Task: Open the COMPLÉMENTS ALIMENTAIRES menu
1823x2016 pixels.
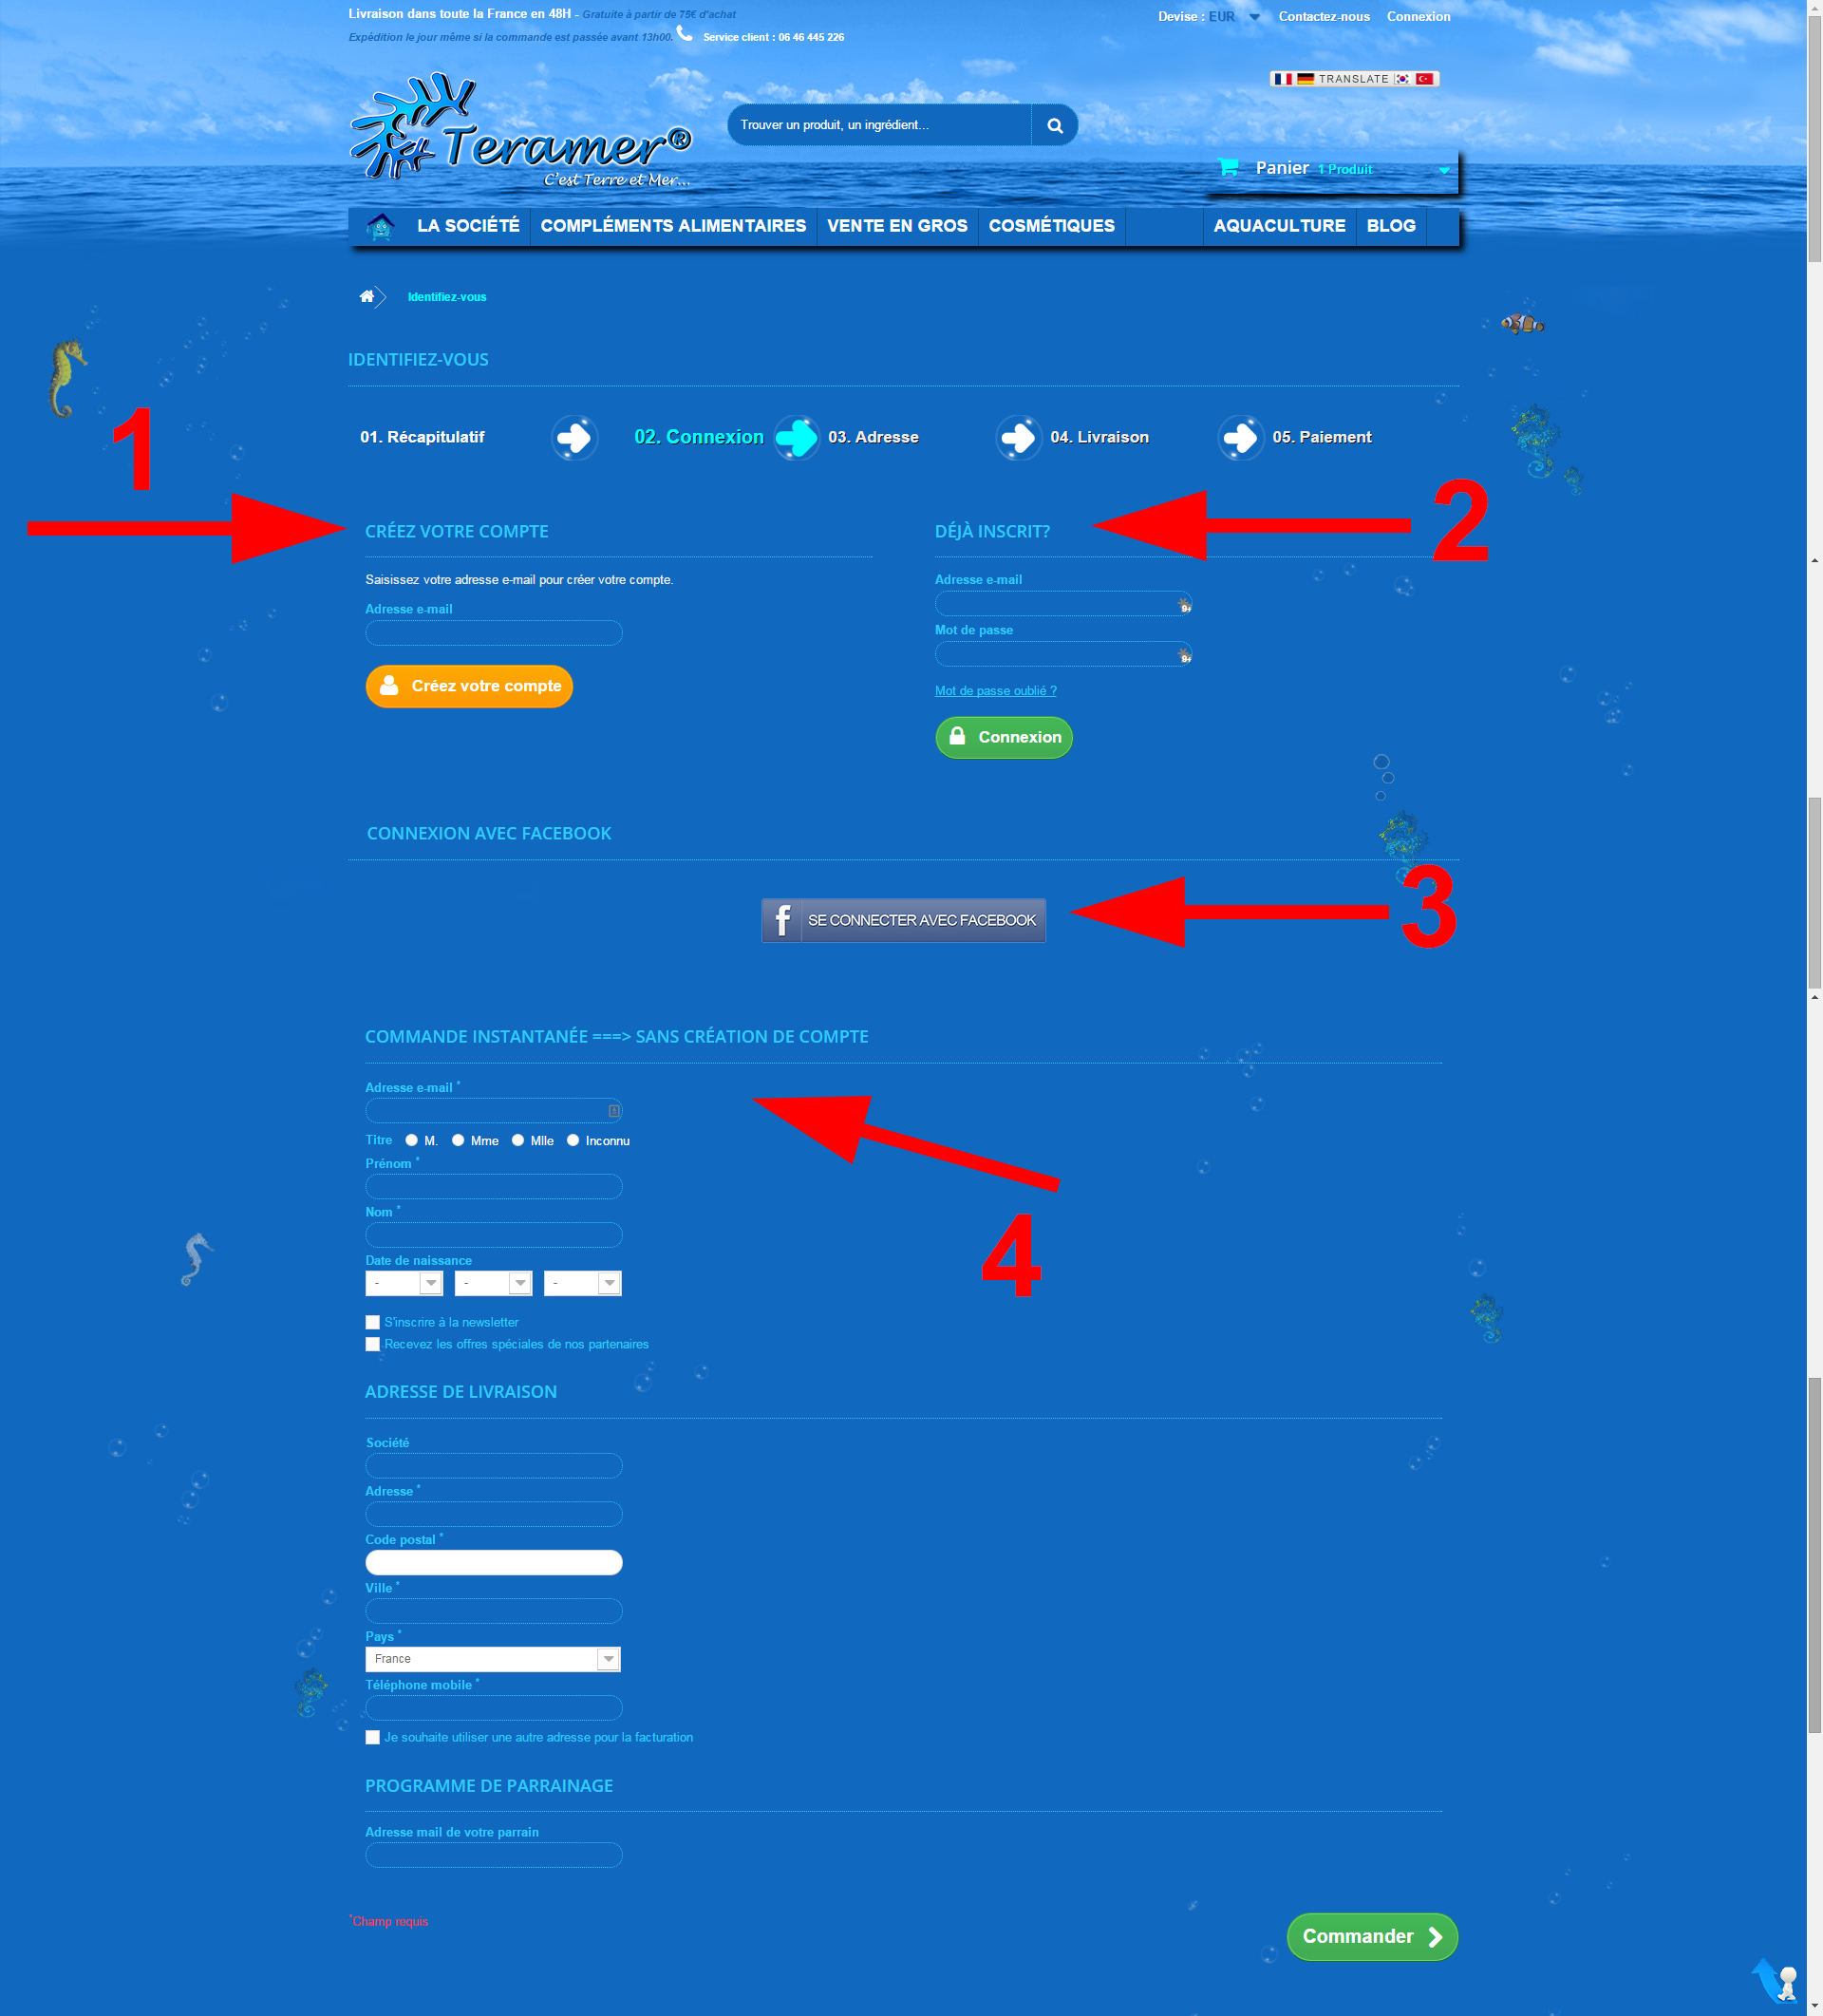Action: click(x=672, y=225)
